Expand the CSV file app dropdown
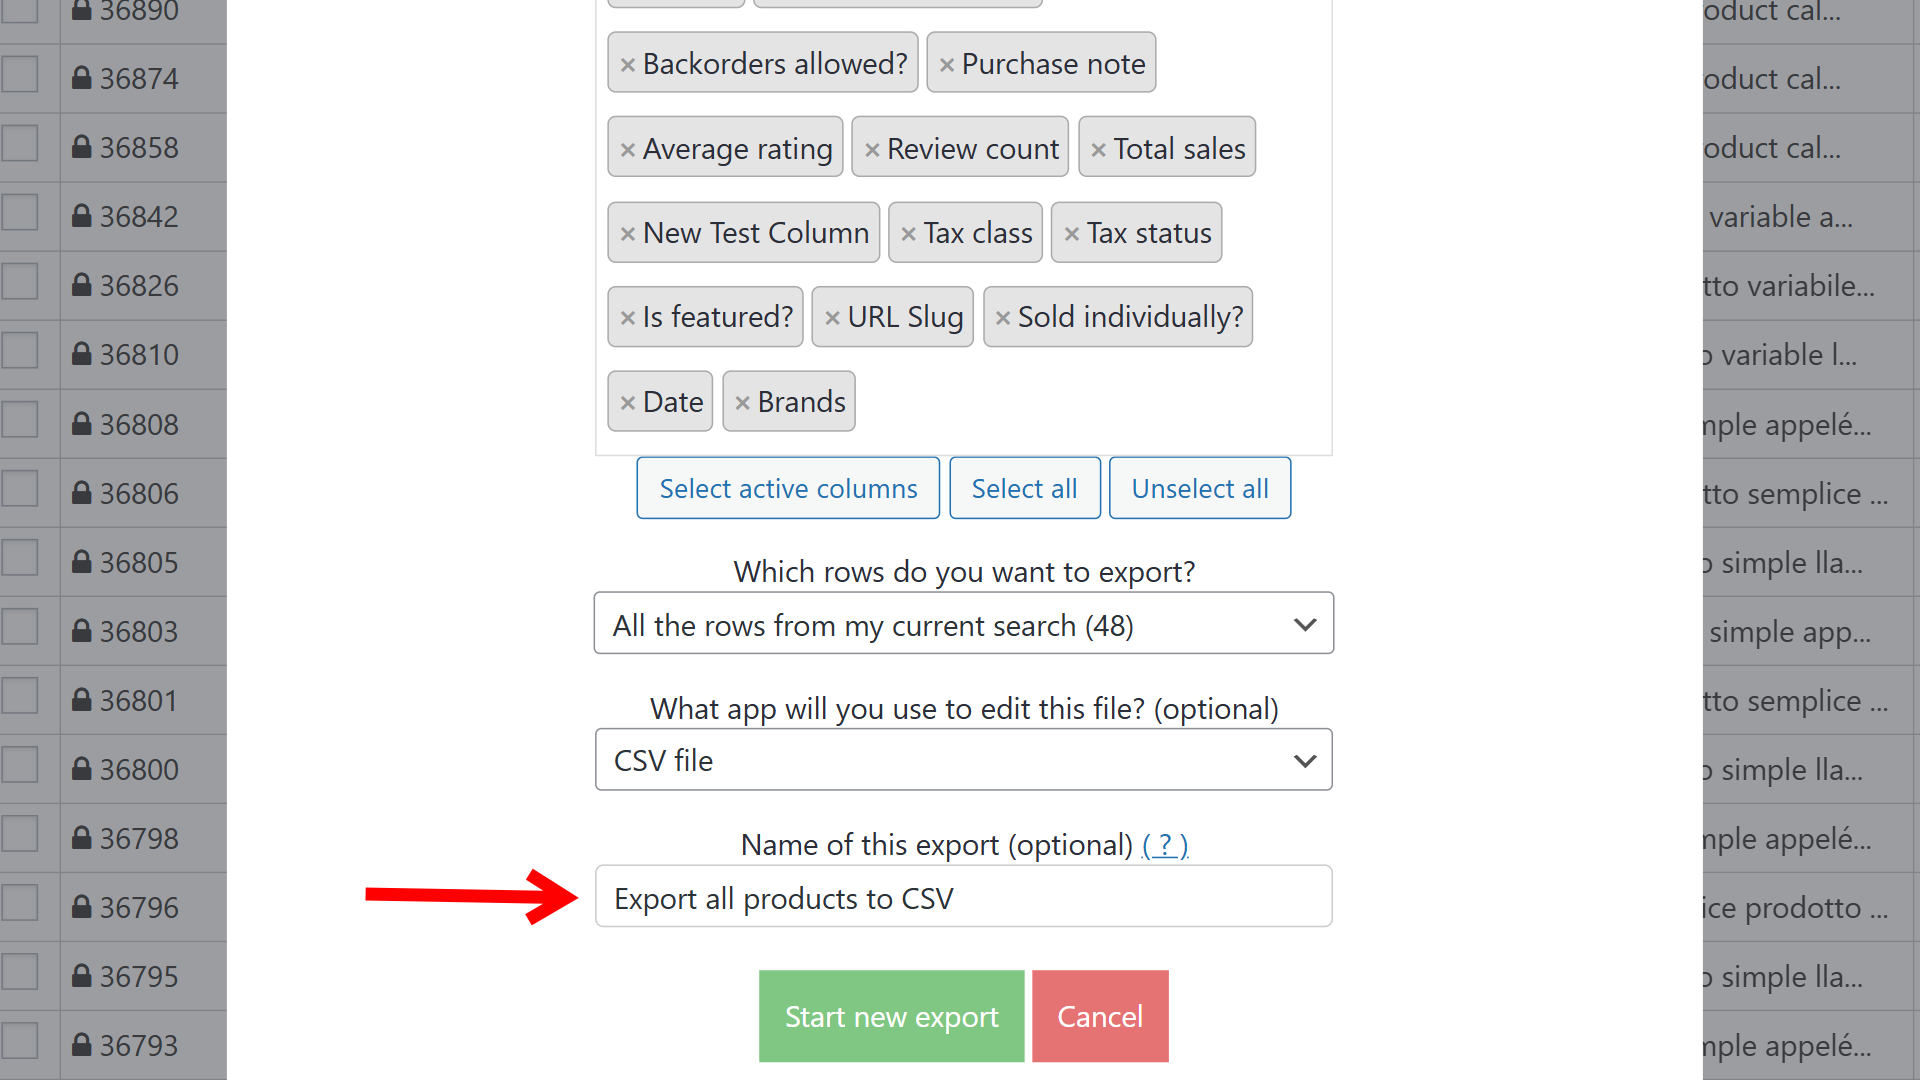 963,760
